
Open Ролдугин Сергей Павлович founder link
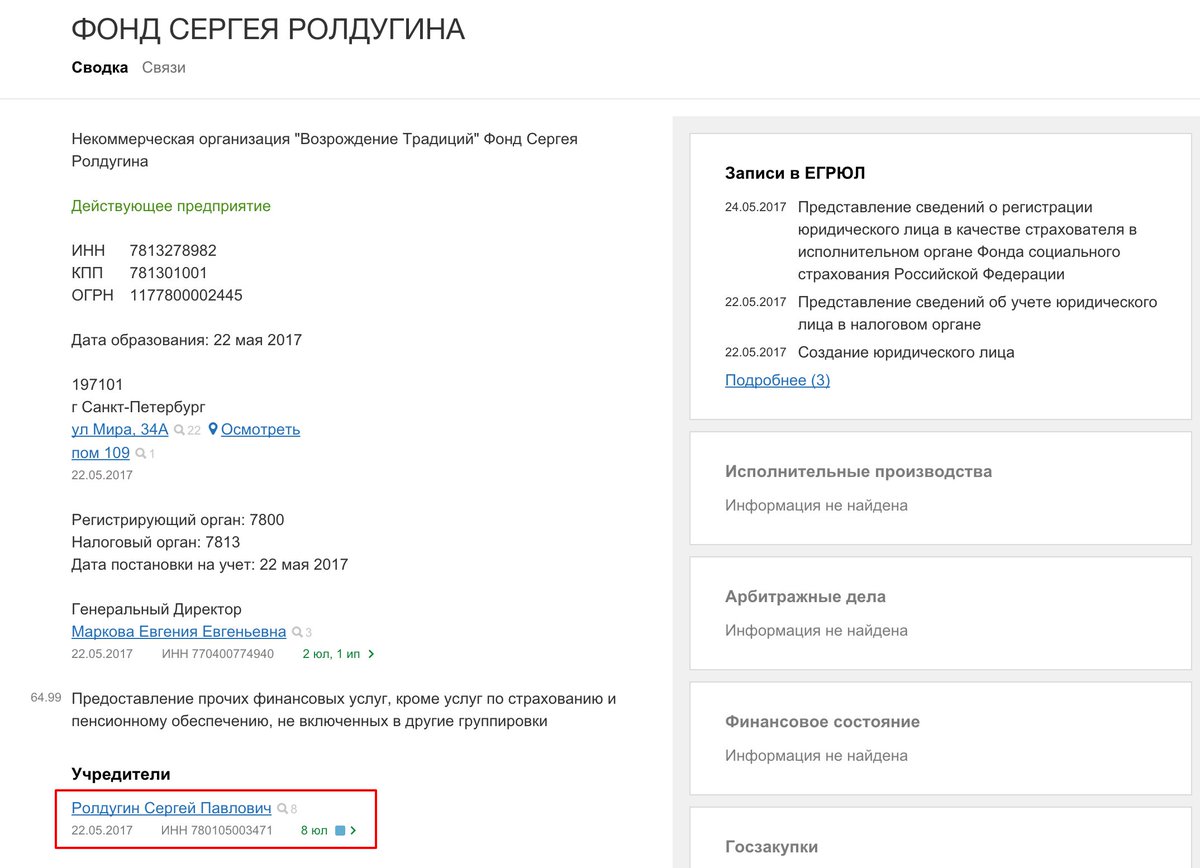pos(172,808)
